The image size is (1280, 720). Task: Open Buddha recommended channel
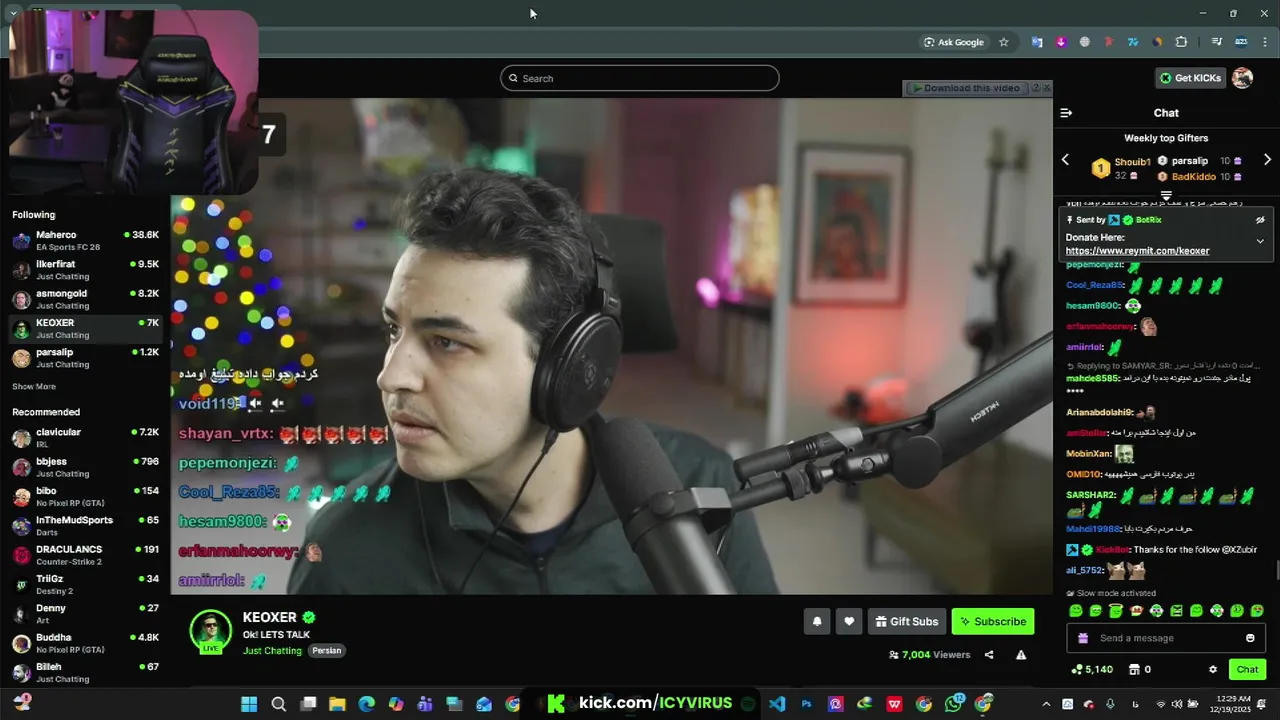(85, 643)
